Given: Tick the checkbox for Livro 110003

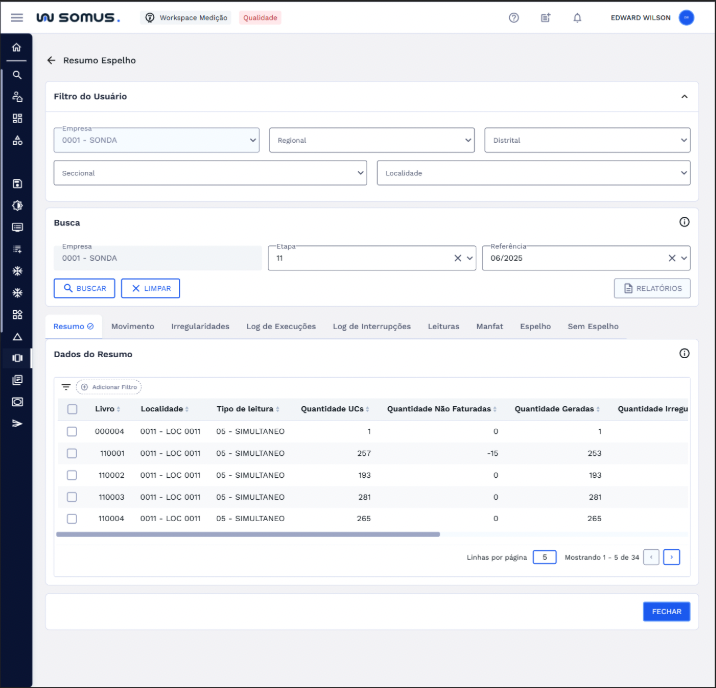Looking at the screenshot, I should (72, 497).
